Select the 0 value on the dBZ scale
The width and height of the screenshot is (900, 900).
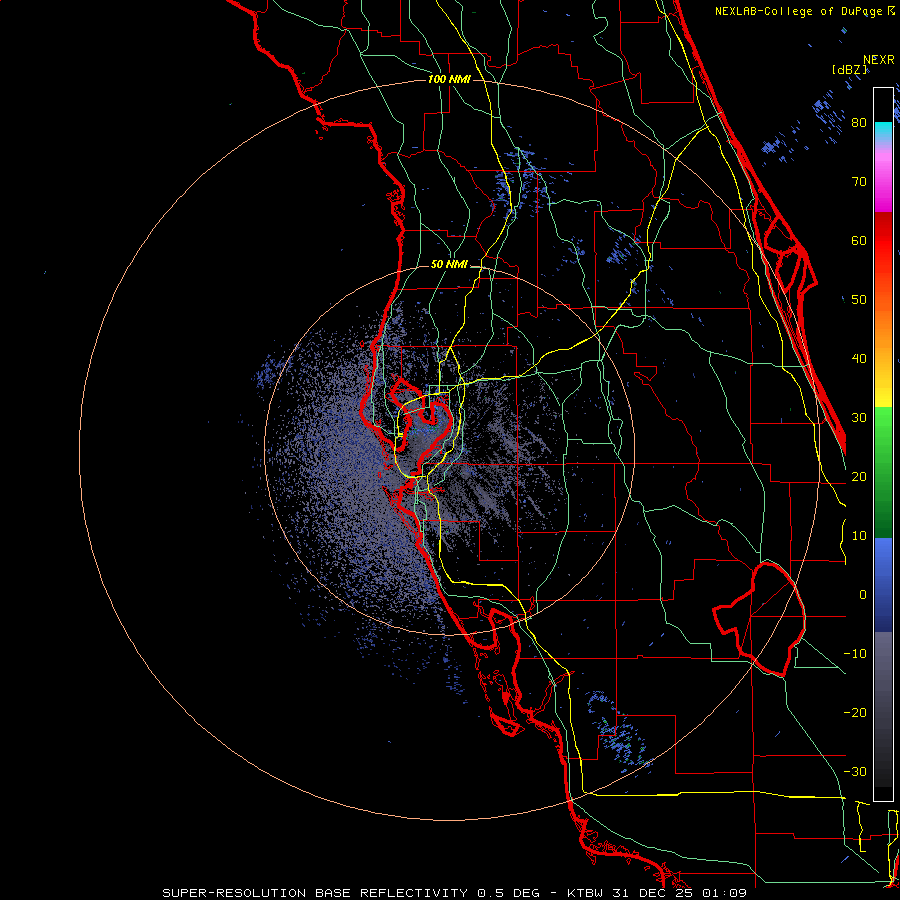click(x=862, y=595)
